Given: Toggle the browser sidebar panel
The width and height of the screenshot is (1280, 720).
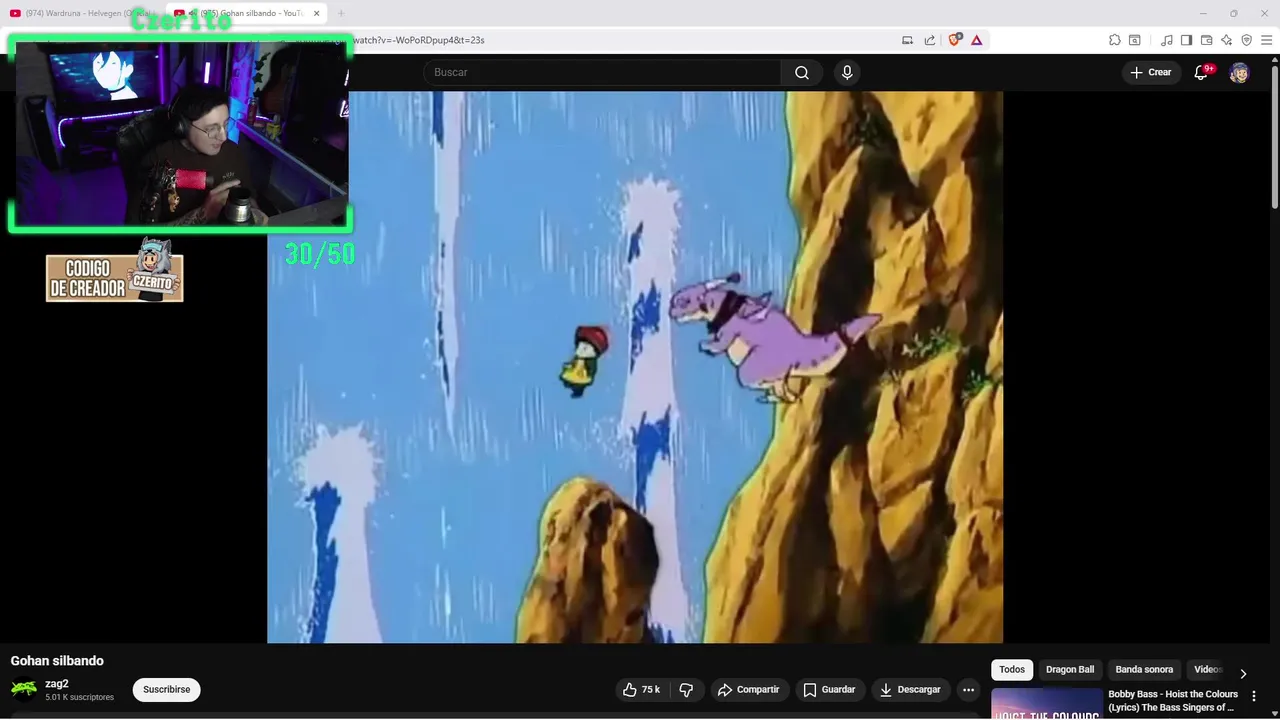Looking at the screenshot, I should (1187, 40).
